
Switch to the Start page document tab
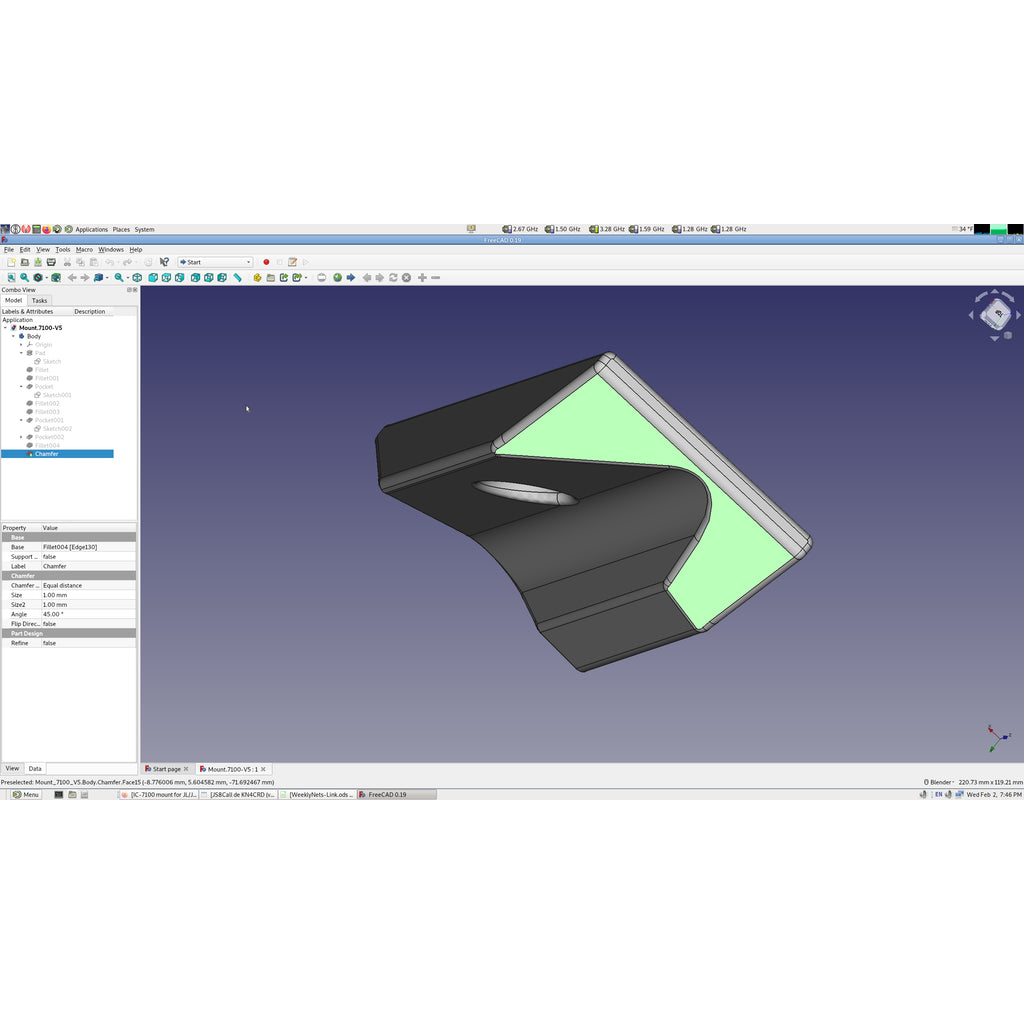[167, 769]
